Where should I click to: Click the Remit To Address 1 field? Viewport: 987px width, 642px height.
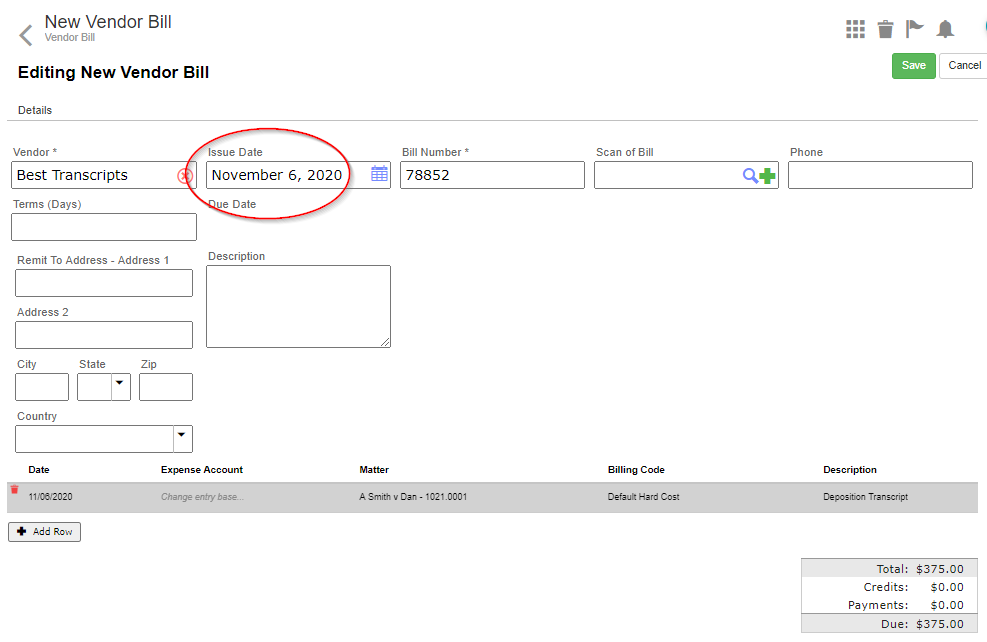[x=104, y=283]
